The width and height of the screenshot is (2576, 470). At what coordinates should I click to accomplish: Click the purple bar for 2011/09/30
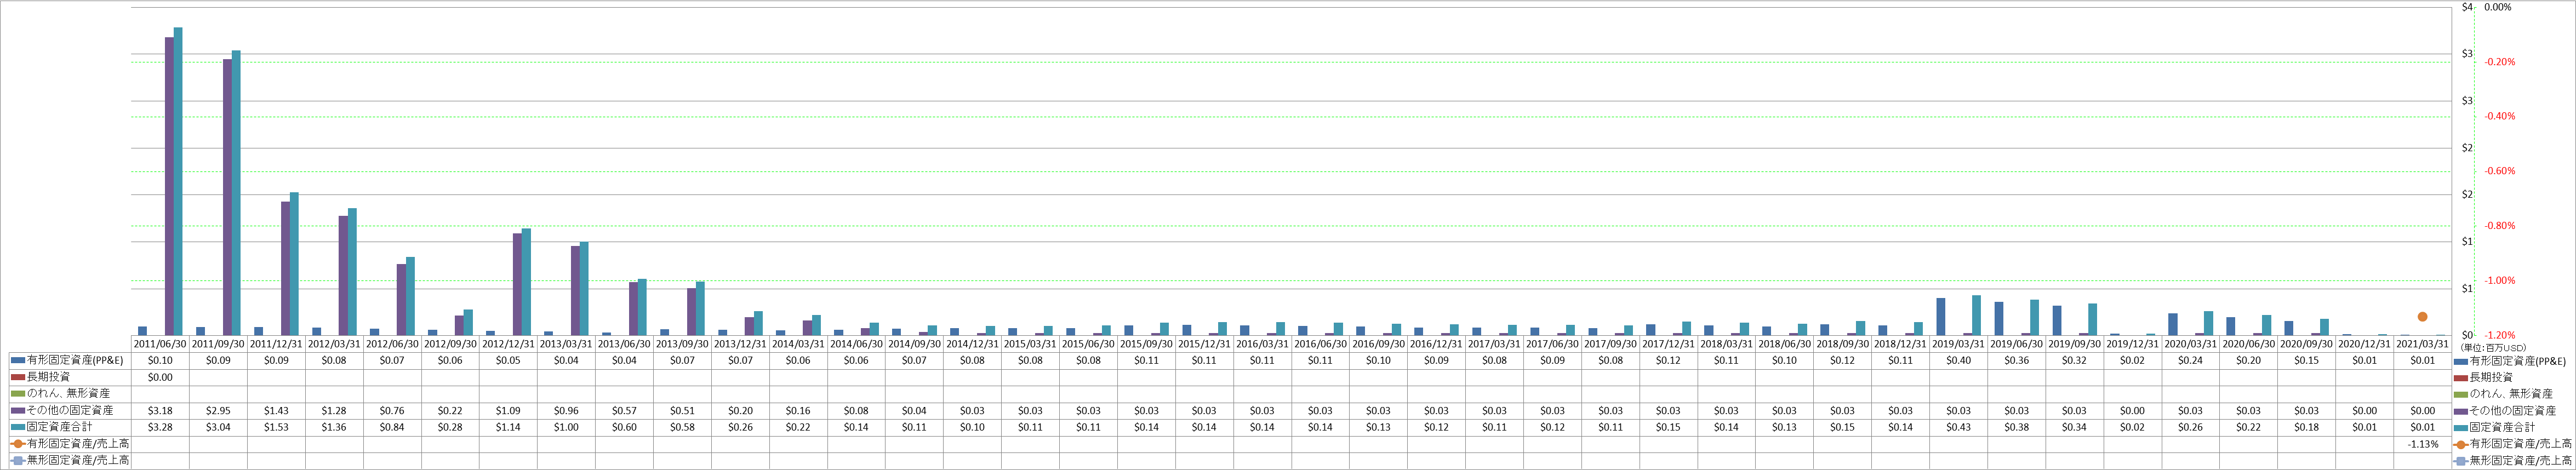[x=227, y=197]
